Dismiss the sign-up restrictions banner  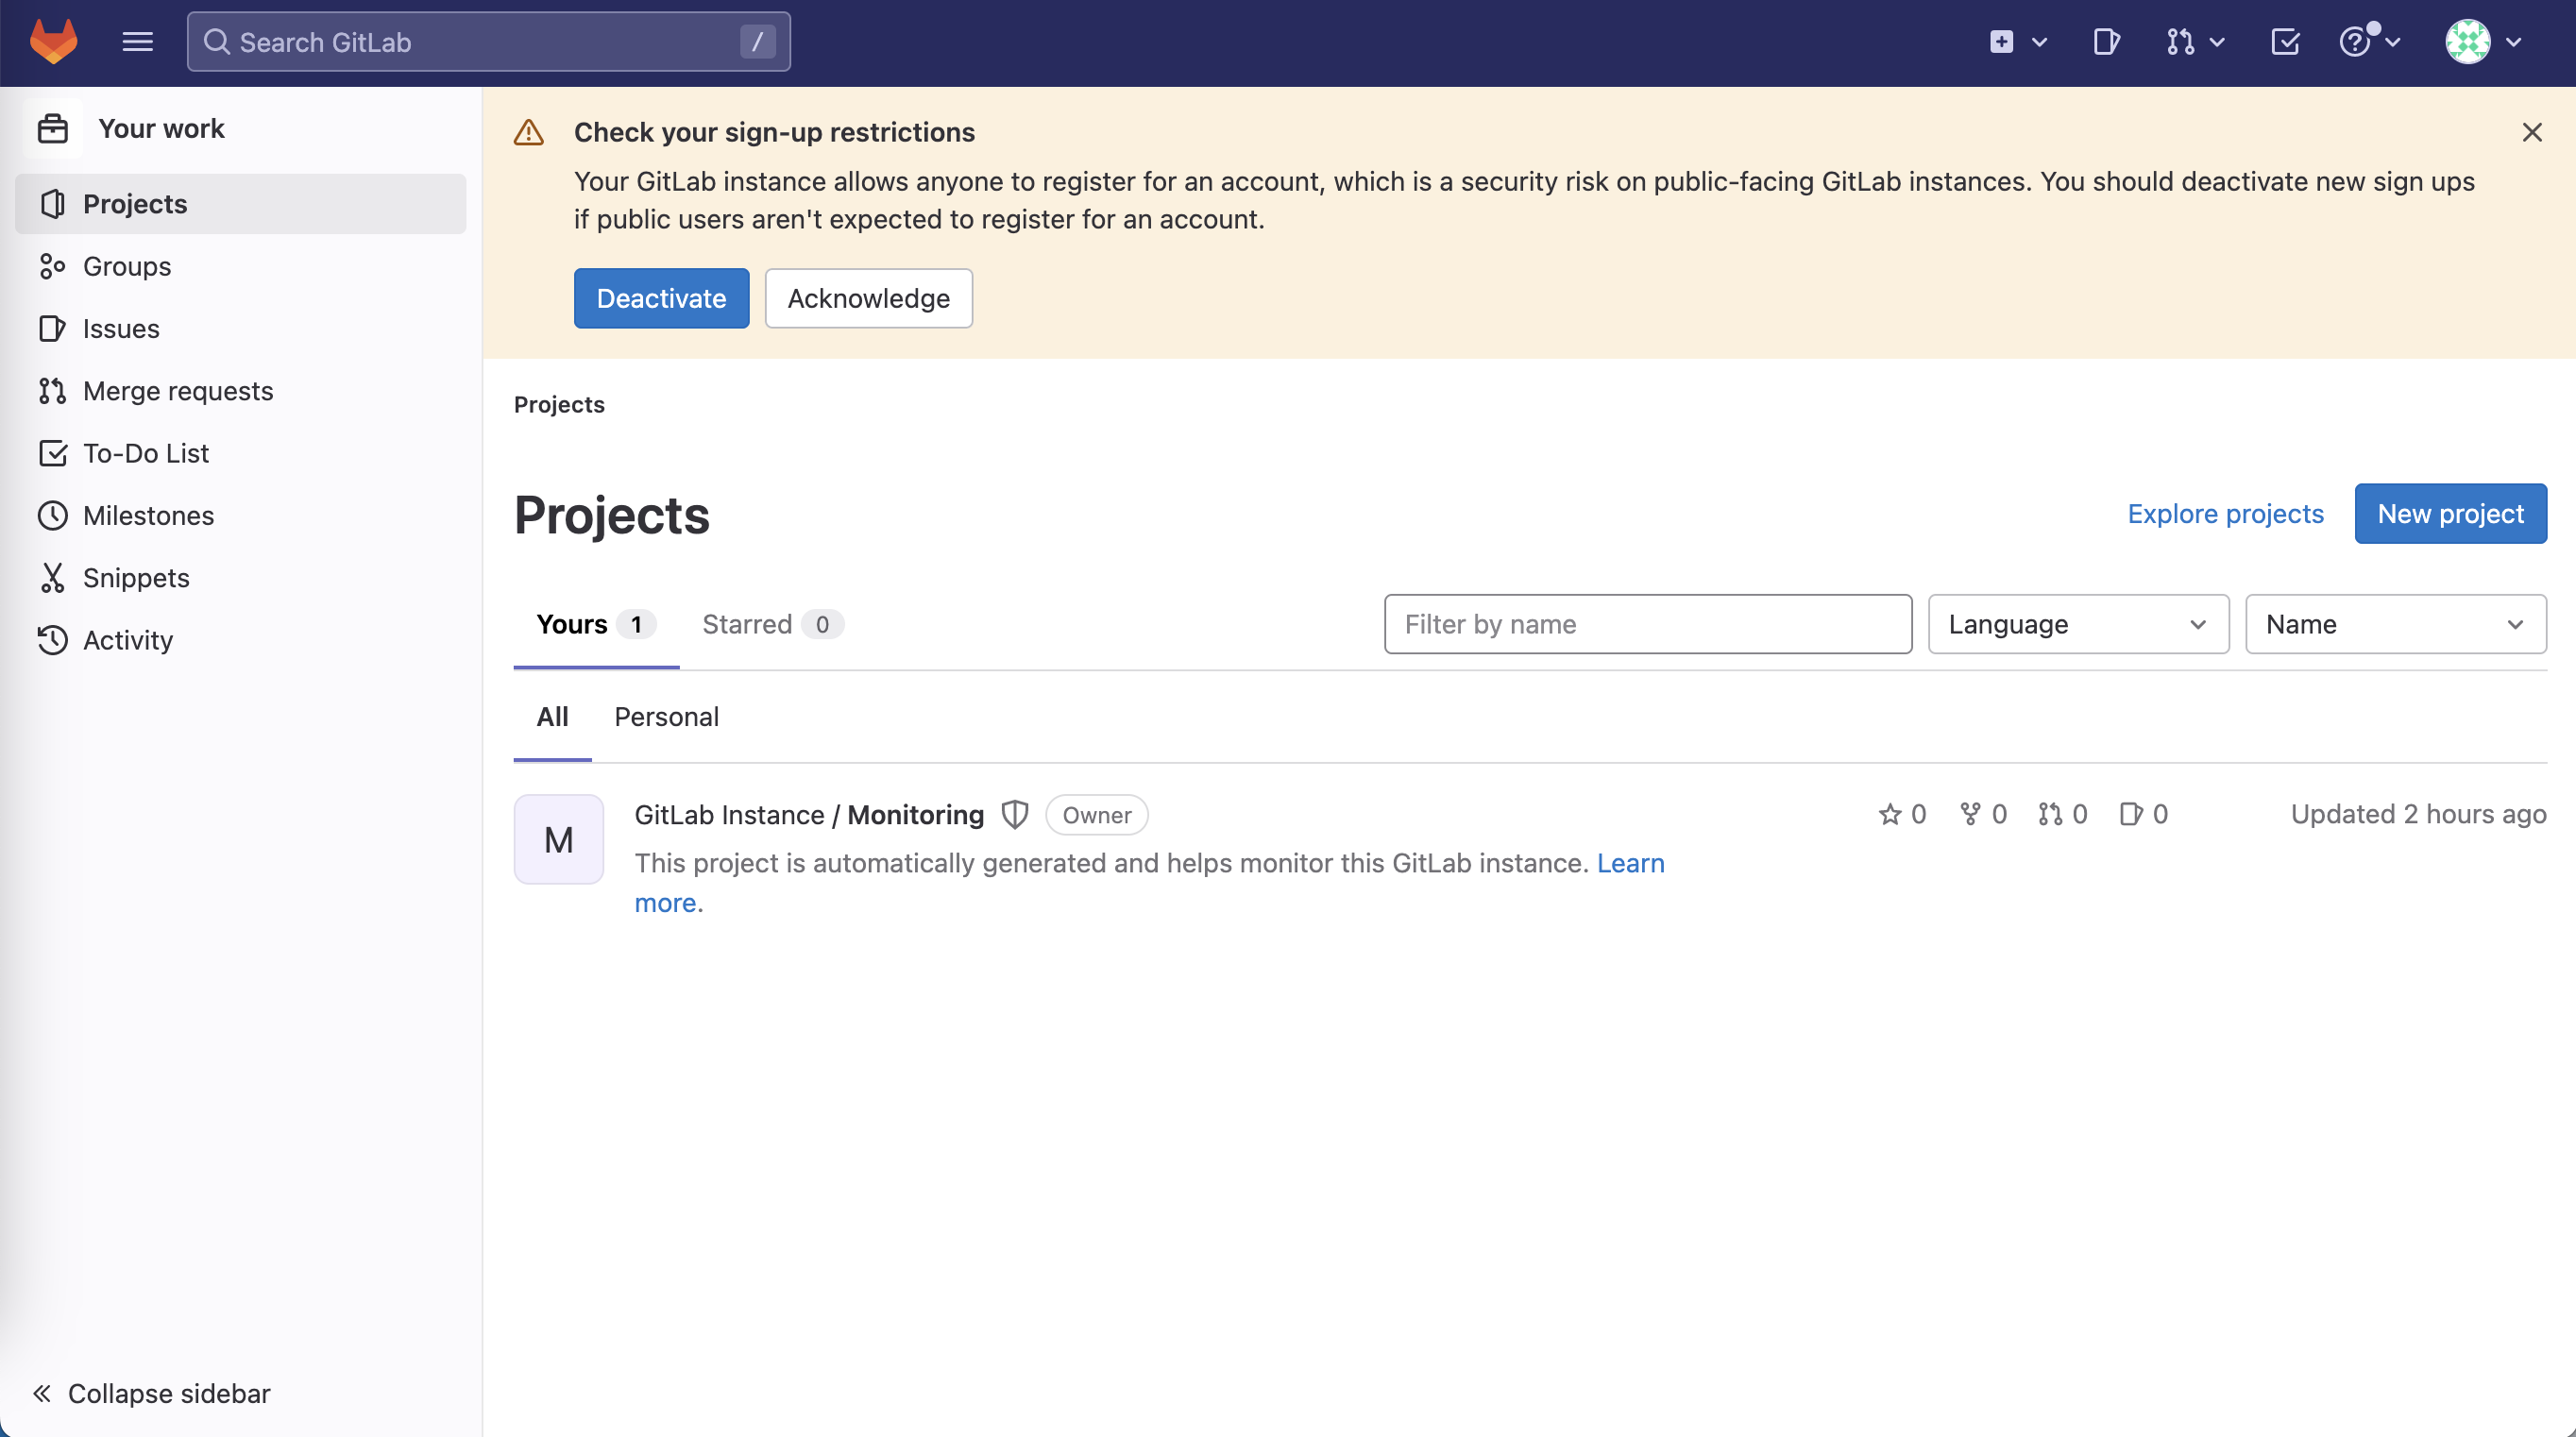(2531, 132)
